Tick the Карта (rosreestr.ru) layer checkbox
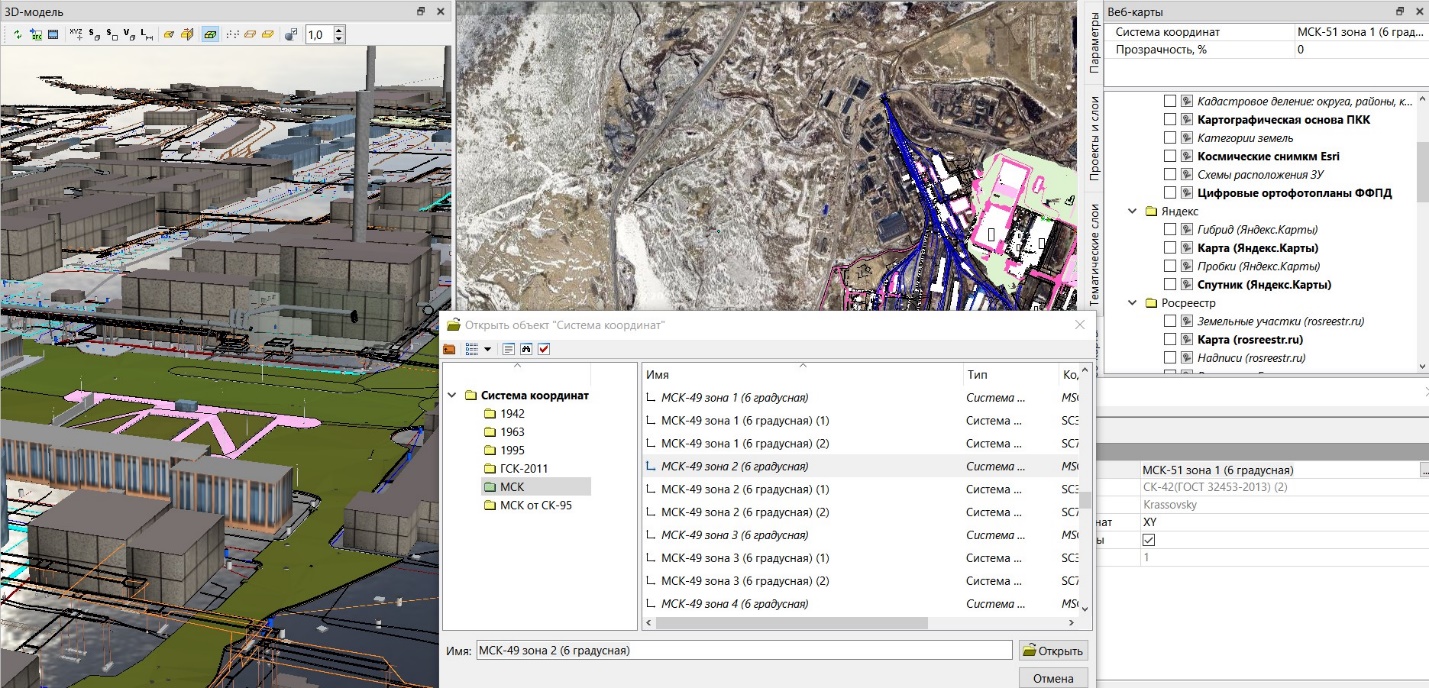This screenshot has height=688, width=1429. point(1170,340)
